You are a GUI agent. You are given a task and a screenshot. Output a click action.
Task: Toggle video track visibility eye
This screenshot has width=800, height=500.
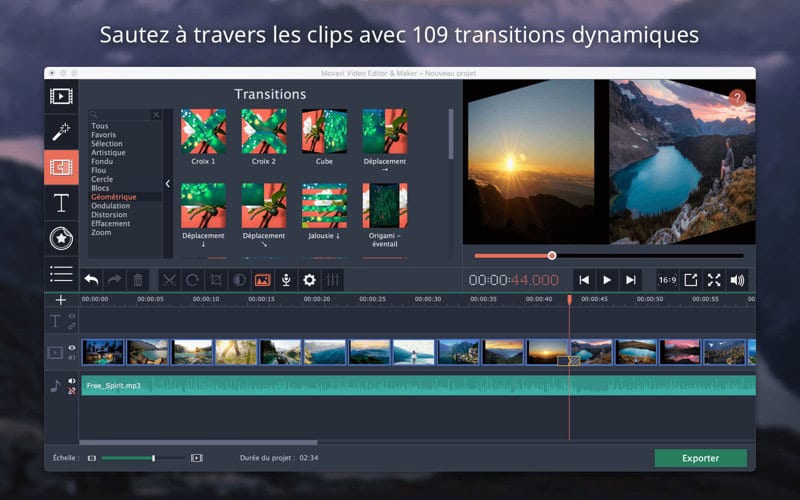(x=72, y=347)
